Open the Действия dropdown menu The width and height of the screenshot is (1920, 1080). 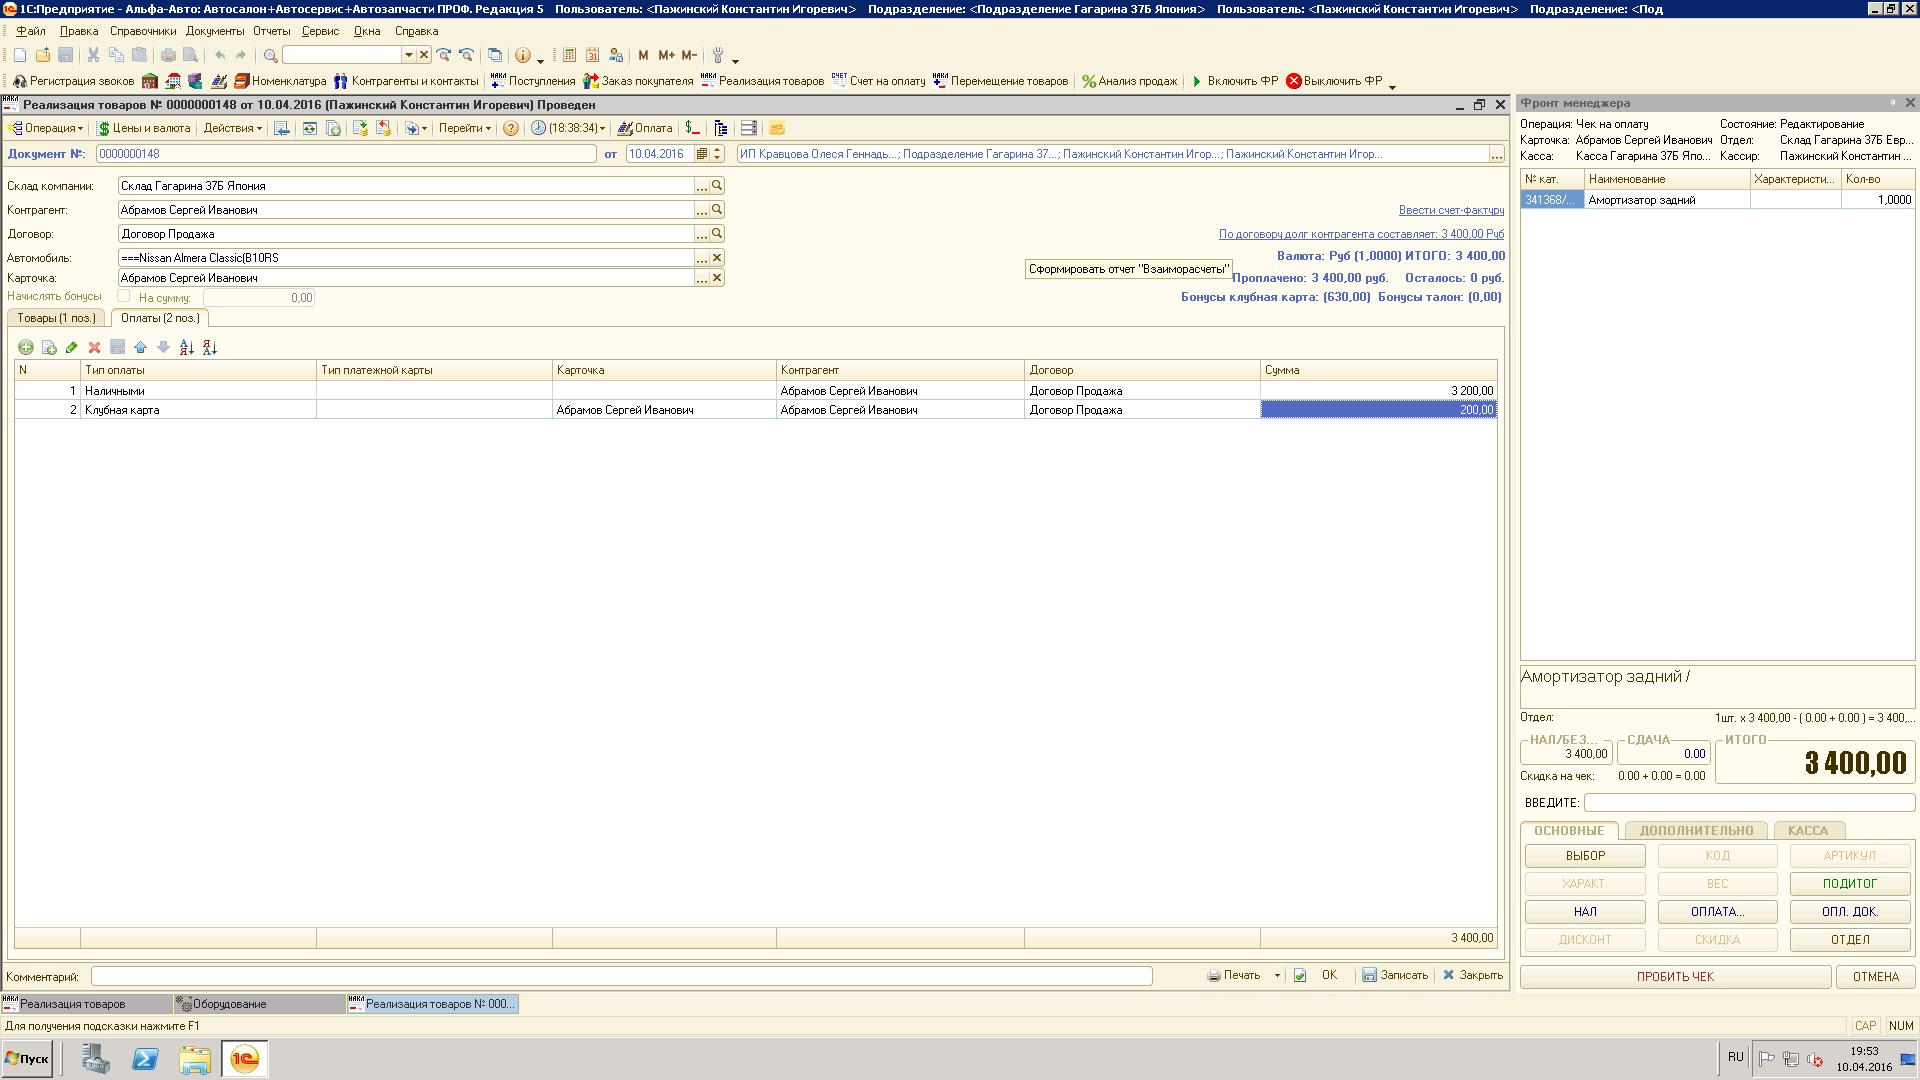pos(232,128)
